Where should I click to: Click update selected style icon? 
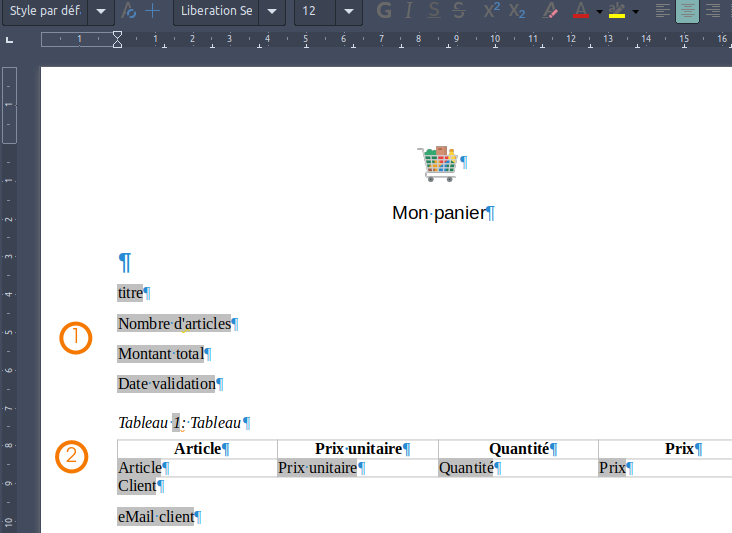[128, 10]
